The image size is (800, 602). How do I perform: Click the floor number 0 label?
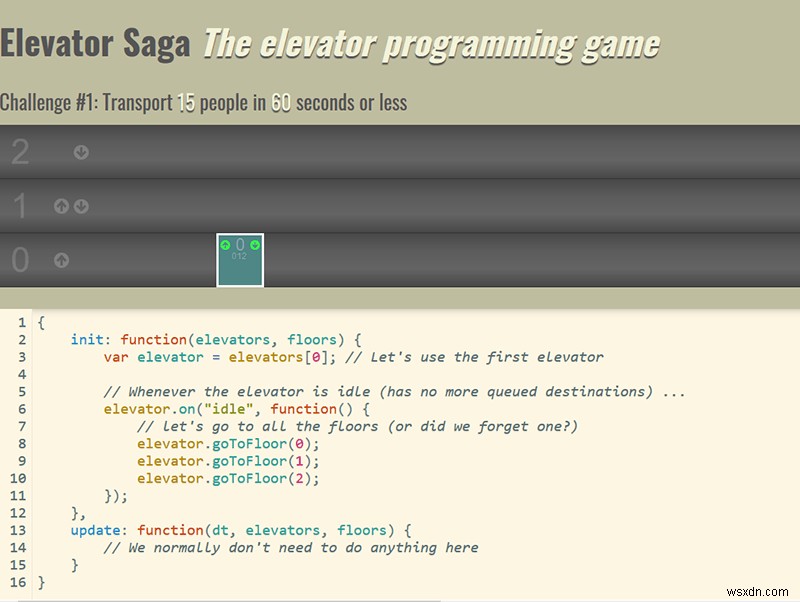[20, 260]
